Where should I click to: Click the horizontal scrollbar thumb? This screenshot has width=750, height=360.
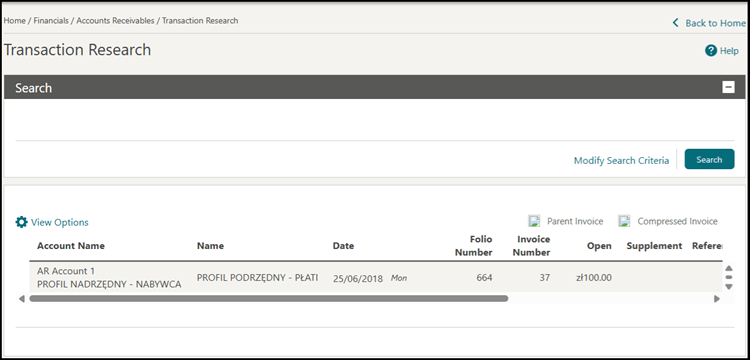[268, 298]
